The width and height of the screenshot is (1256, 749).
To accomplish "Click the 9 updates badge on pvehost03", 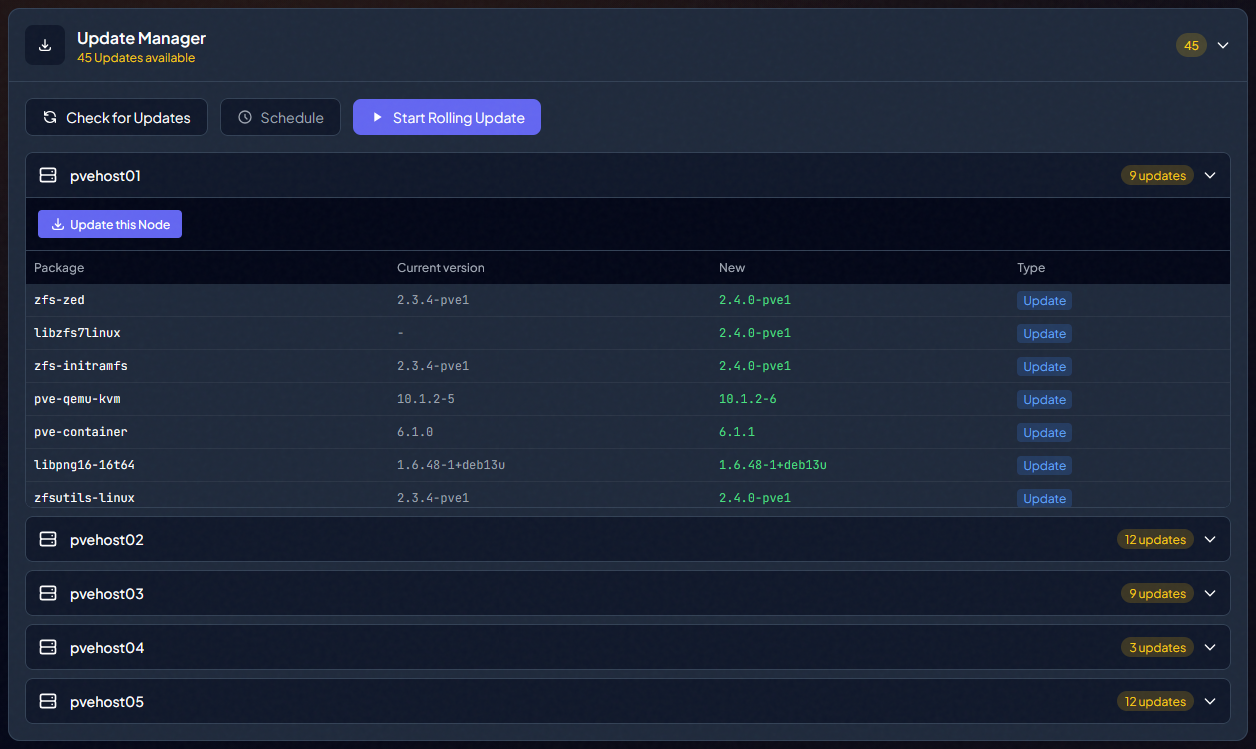I will 1157,593.
